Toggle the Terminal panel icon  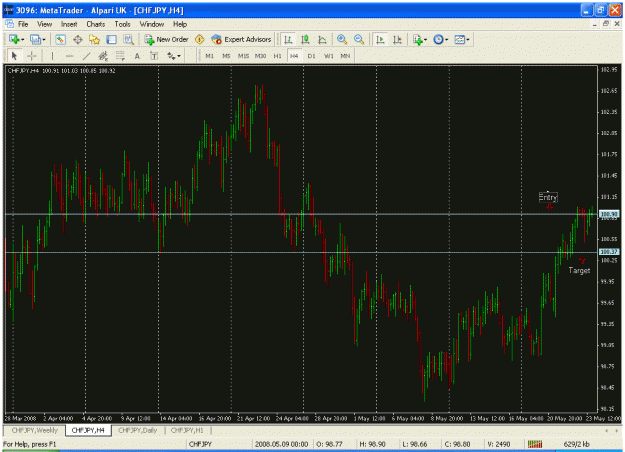tap(112, 39)
